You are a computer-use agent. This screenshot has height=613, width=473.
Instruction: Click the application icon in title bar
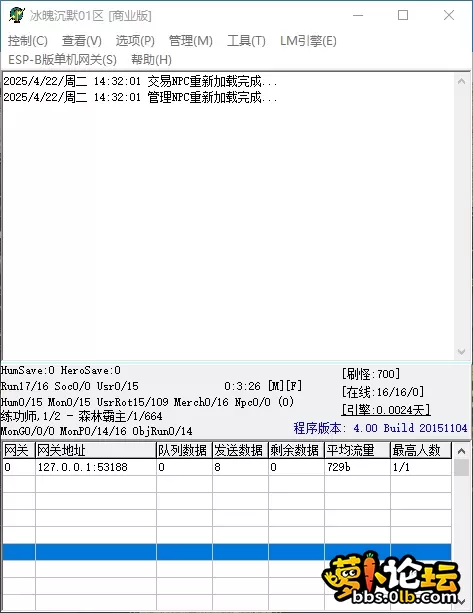click(x=16, y=15)
